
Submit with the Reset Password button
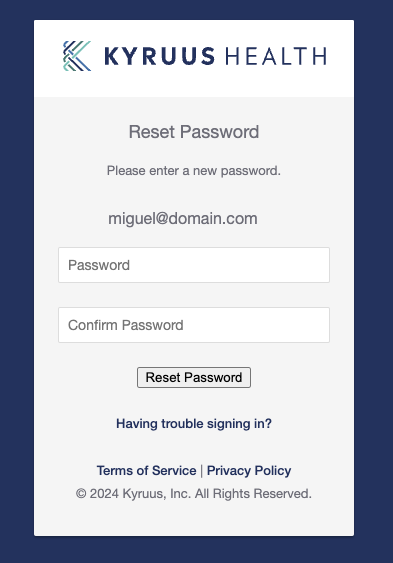point(194,377)
